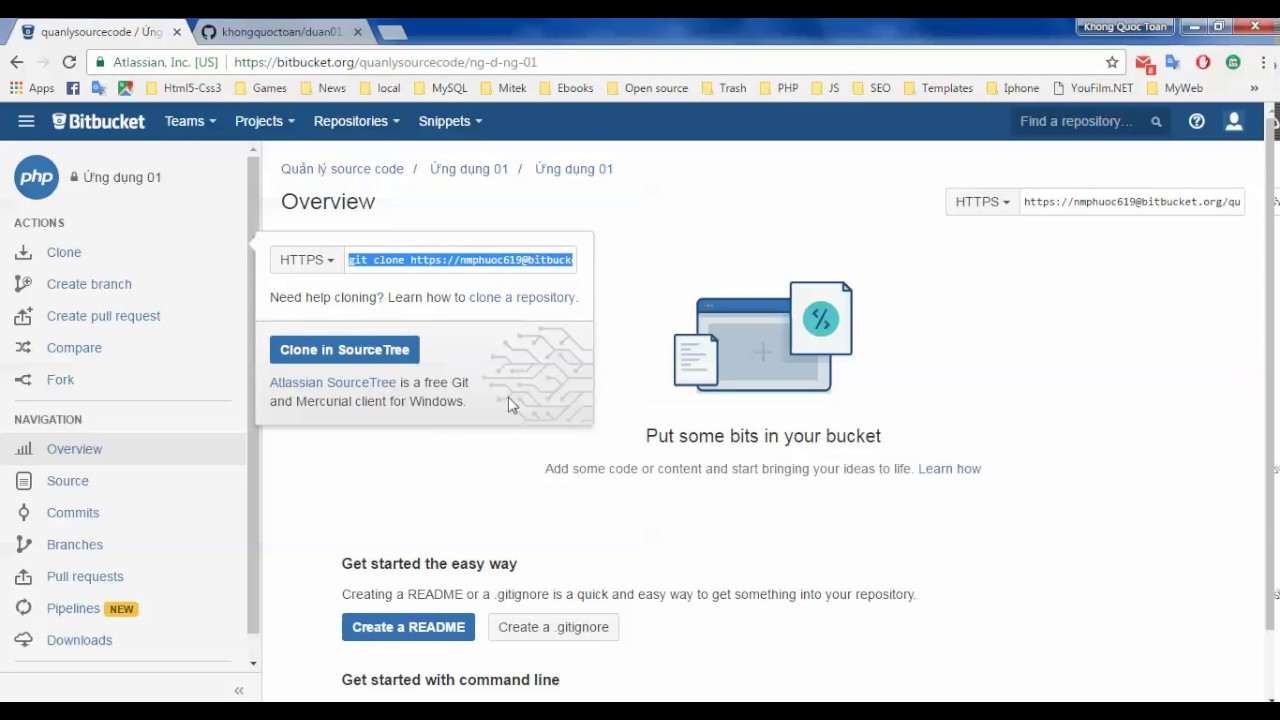Open the YouFilm.NET bookmark
This screenshot has width=1280, height=720.
pos(1093,88)
